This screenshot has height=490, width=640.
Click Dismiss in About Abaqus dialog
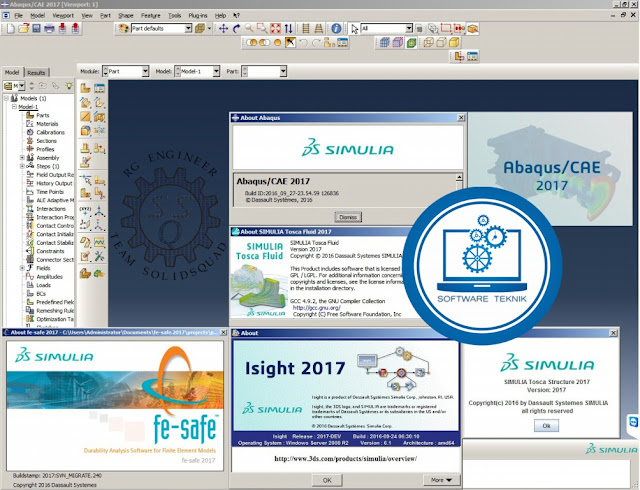pos(348,217)
